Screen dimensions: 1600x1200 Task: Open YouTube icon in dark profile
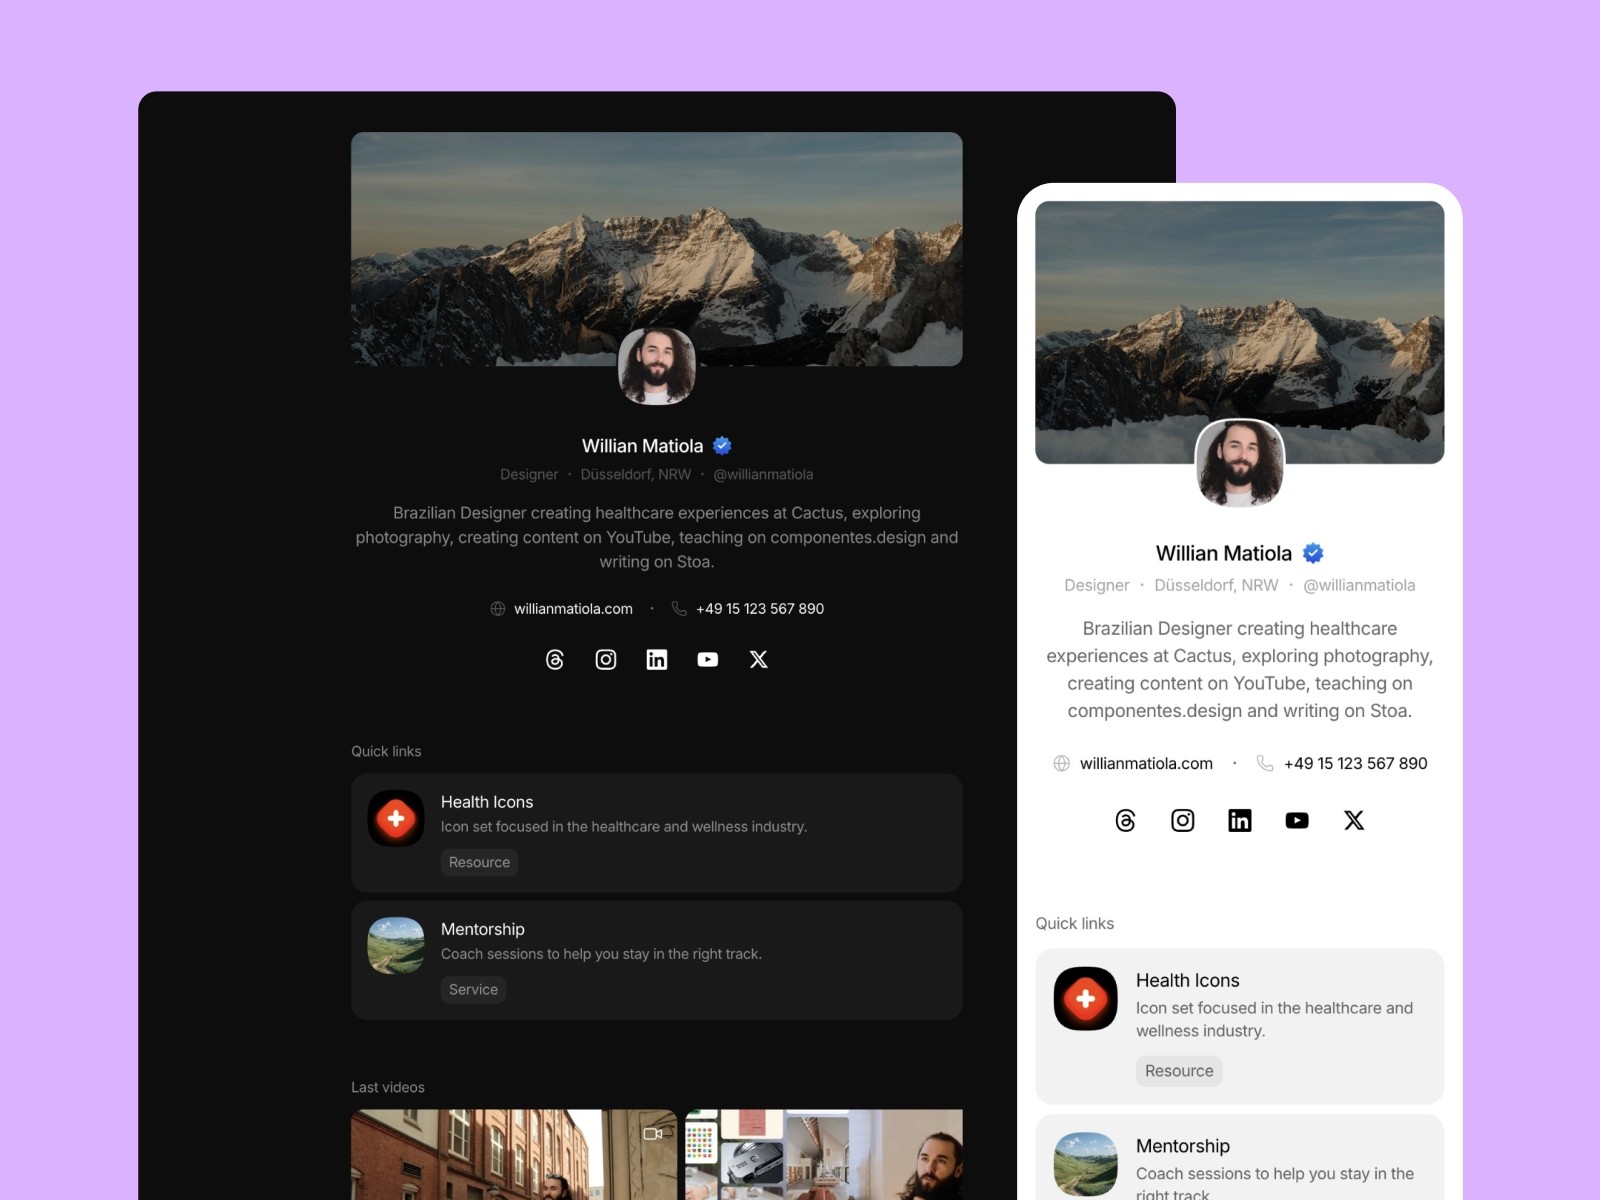(x=708, y=659)
